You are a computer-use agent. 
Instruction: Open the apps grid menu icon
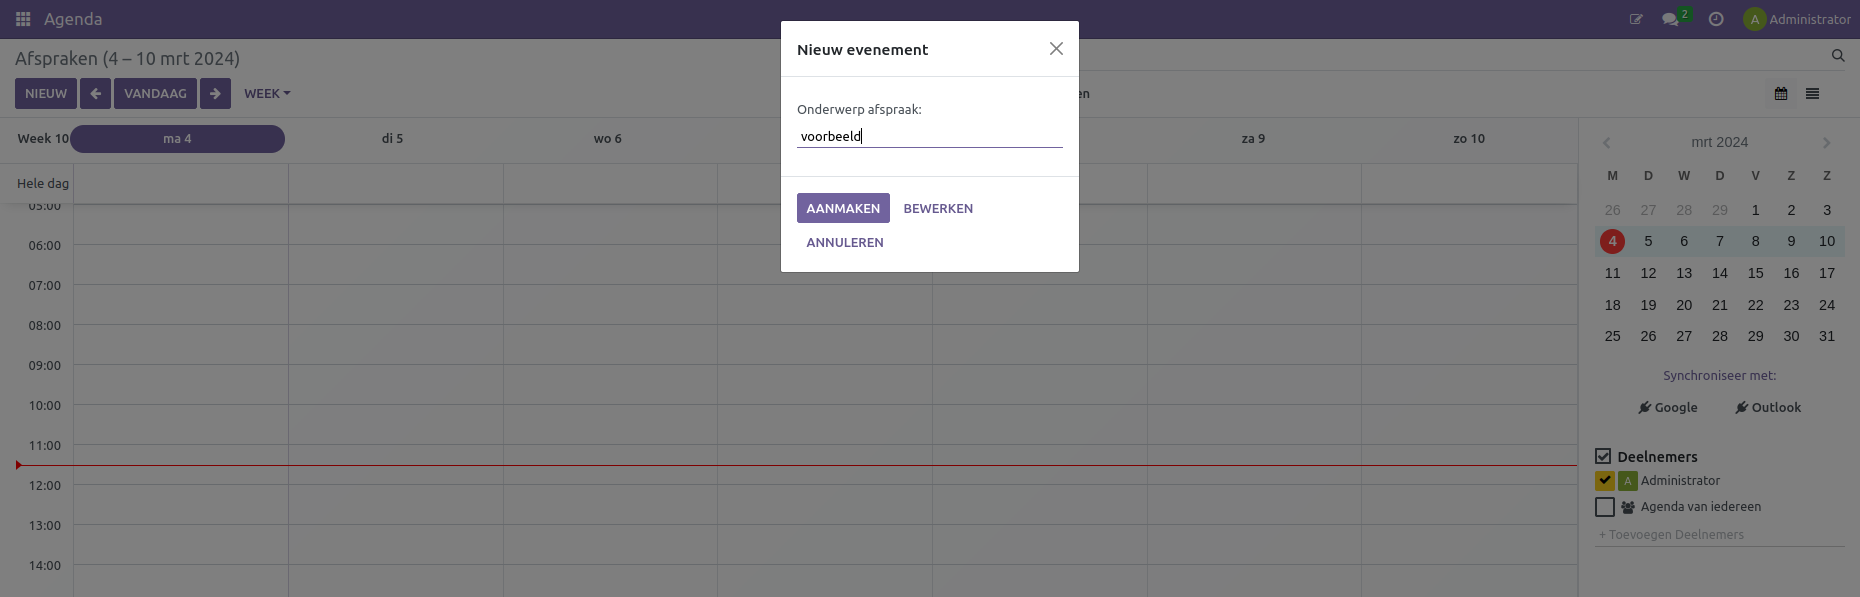coord(23,19)
